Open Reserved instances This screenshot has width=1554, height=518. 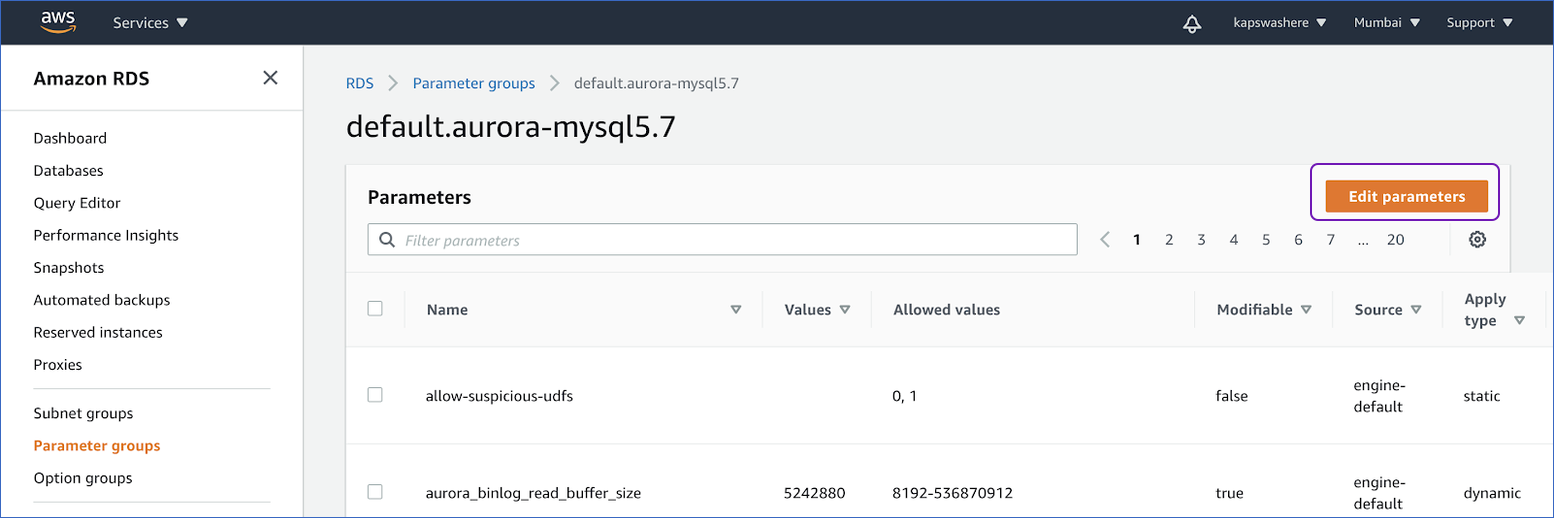pyautogui.click(x=98, y=332)
